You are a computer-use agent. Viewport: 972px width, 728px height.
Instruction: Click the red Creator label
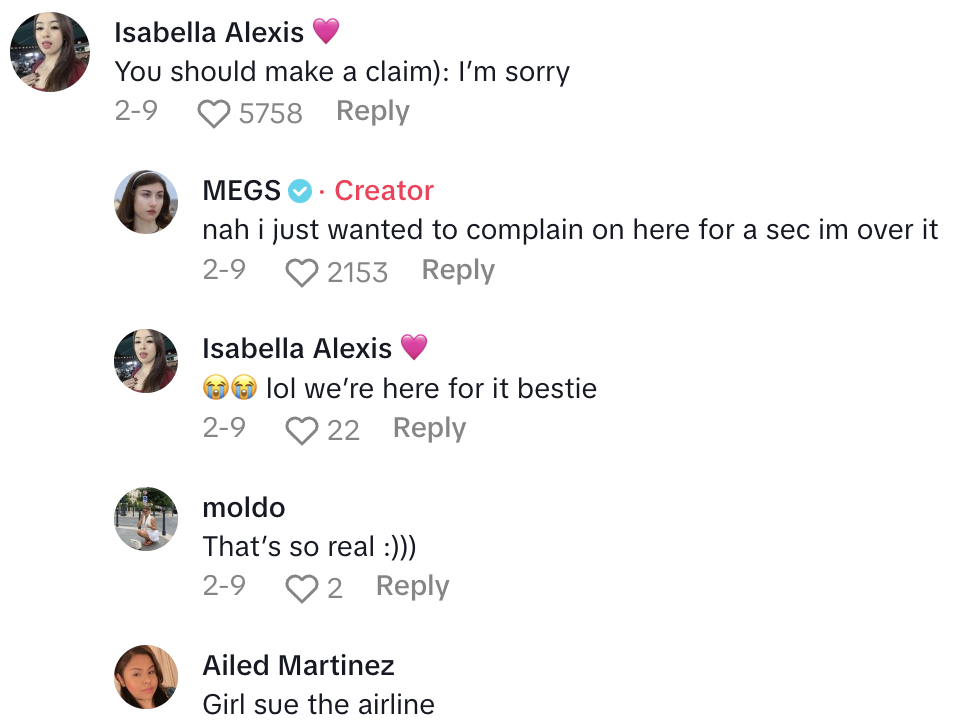pos(384,190)
